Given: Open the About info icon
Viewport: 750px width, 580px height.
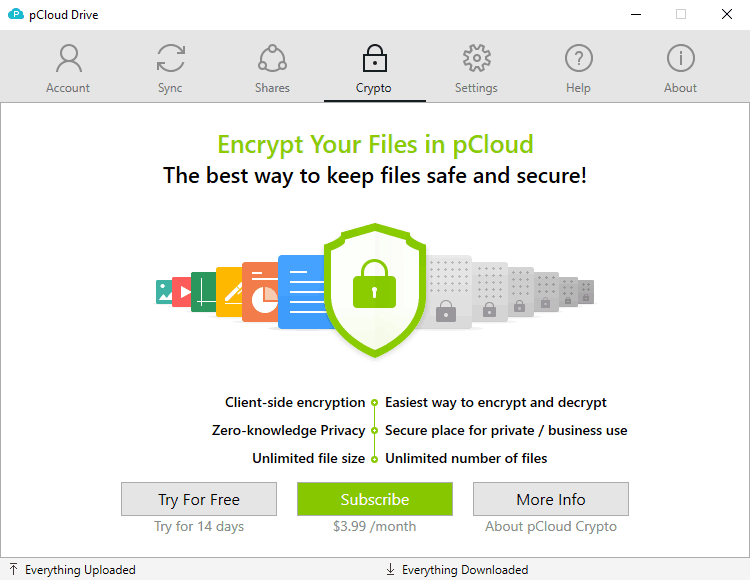Looking at the screenshot, I should (x=681, y=58).
